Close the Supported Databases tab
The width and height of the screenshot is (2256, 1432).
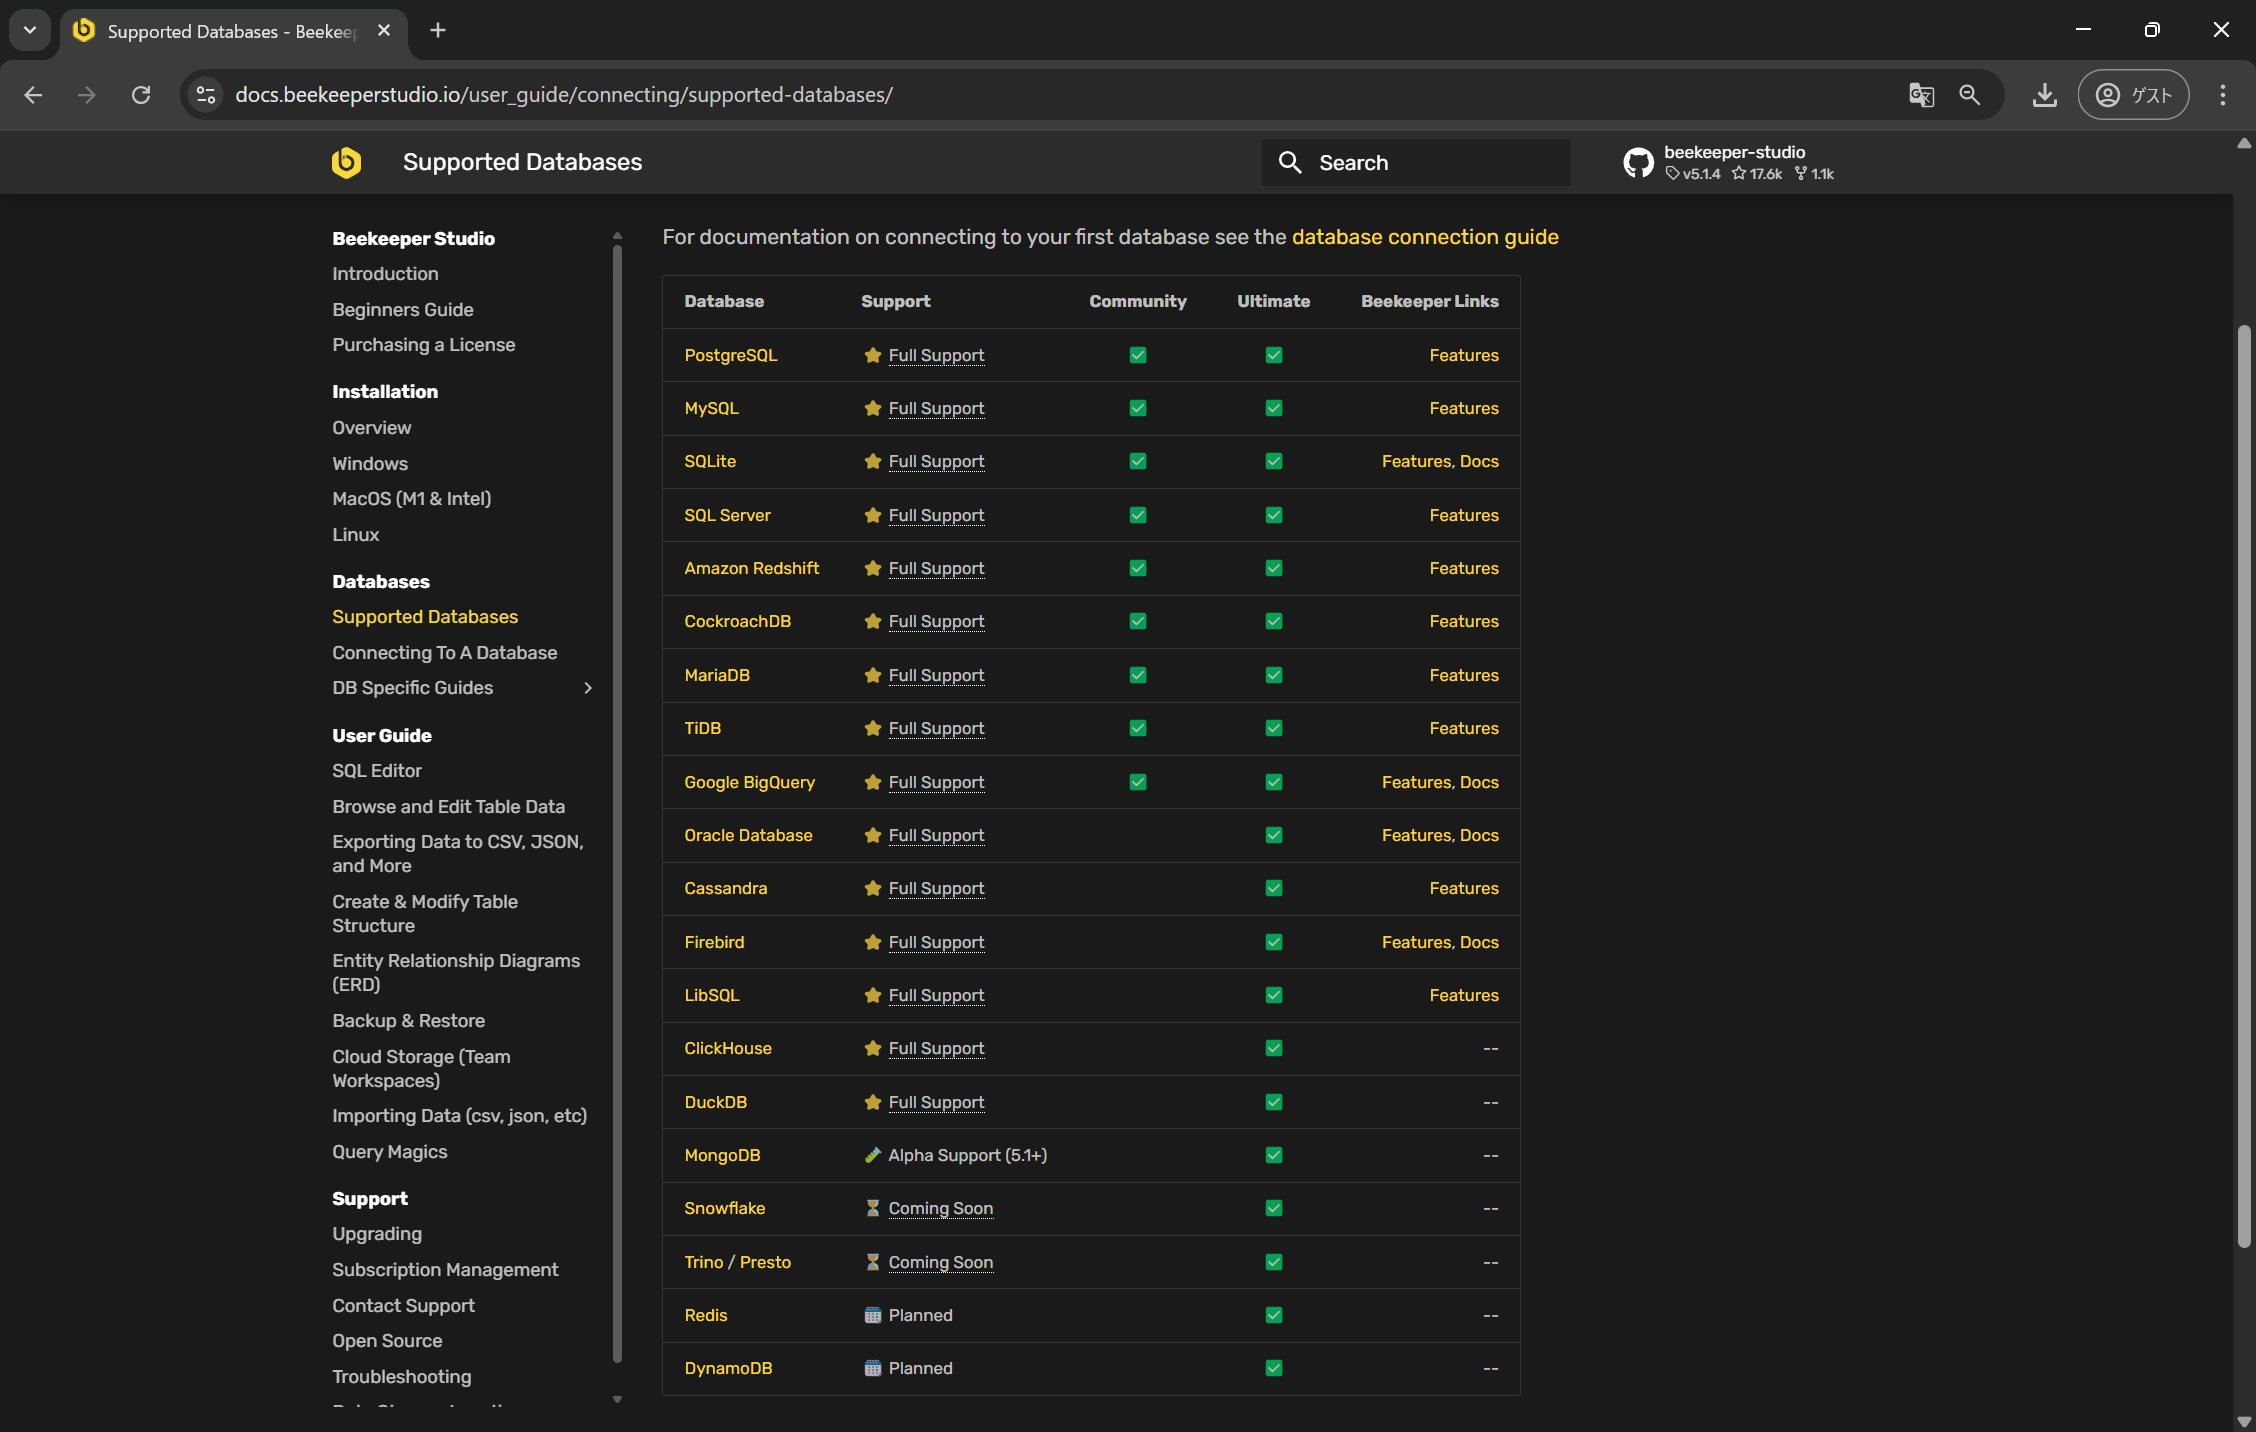coord(384,30)
